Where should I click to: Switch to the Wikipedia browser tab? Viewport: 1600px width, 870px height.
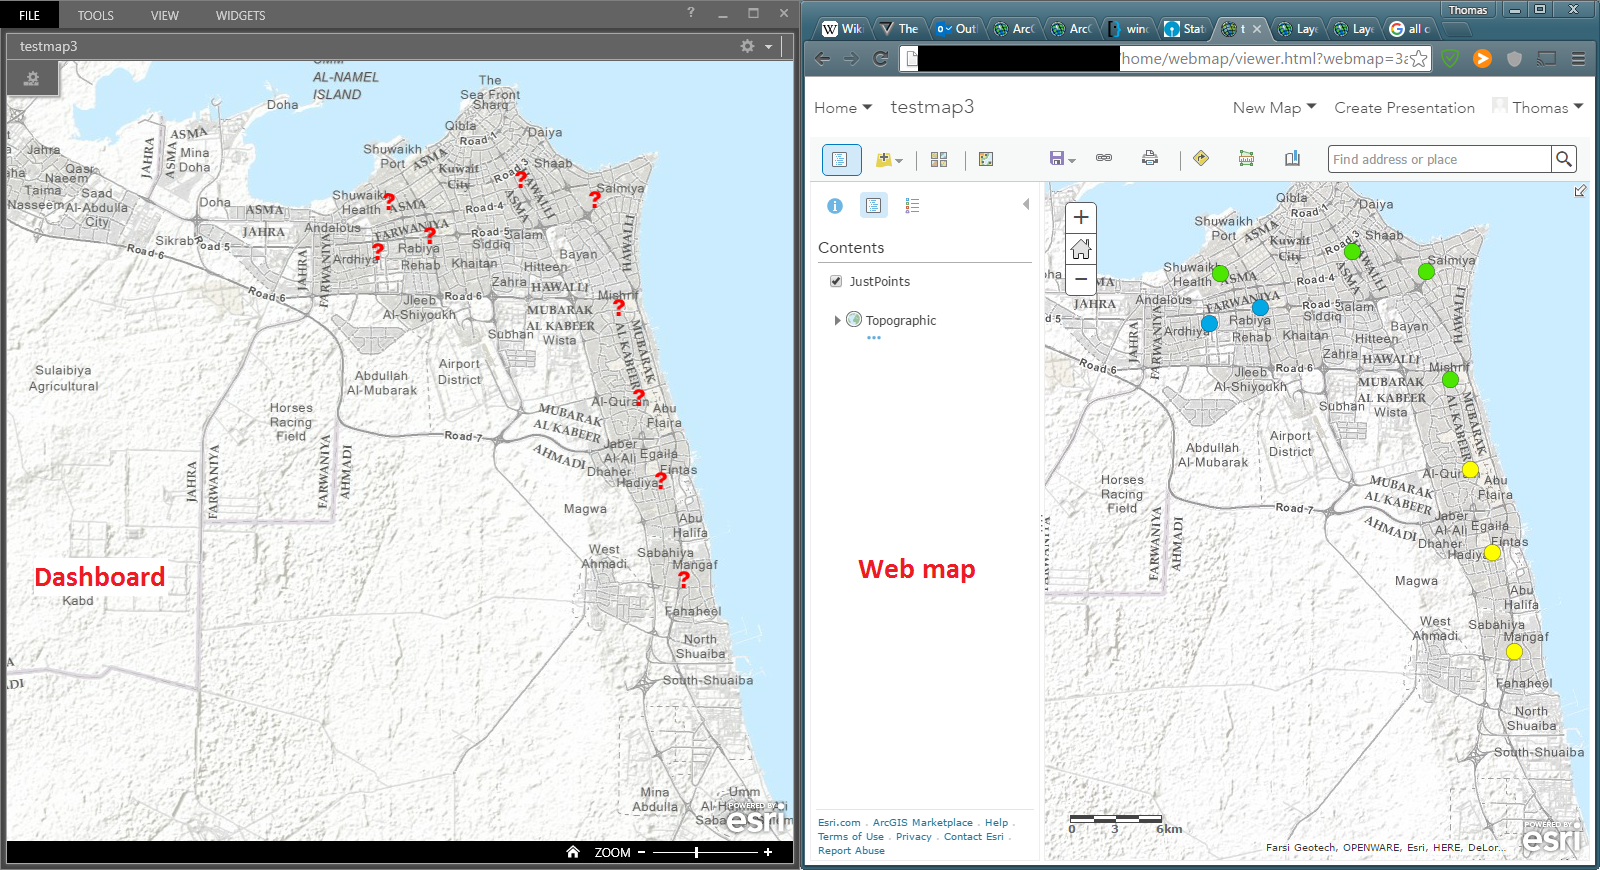point(843,29)
